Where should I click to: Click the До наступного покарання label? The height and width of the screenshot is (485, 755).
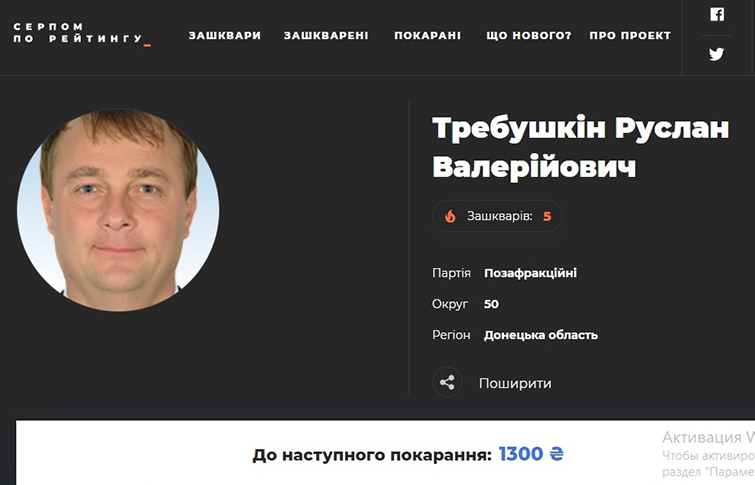point(372,455)
